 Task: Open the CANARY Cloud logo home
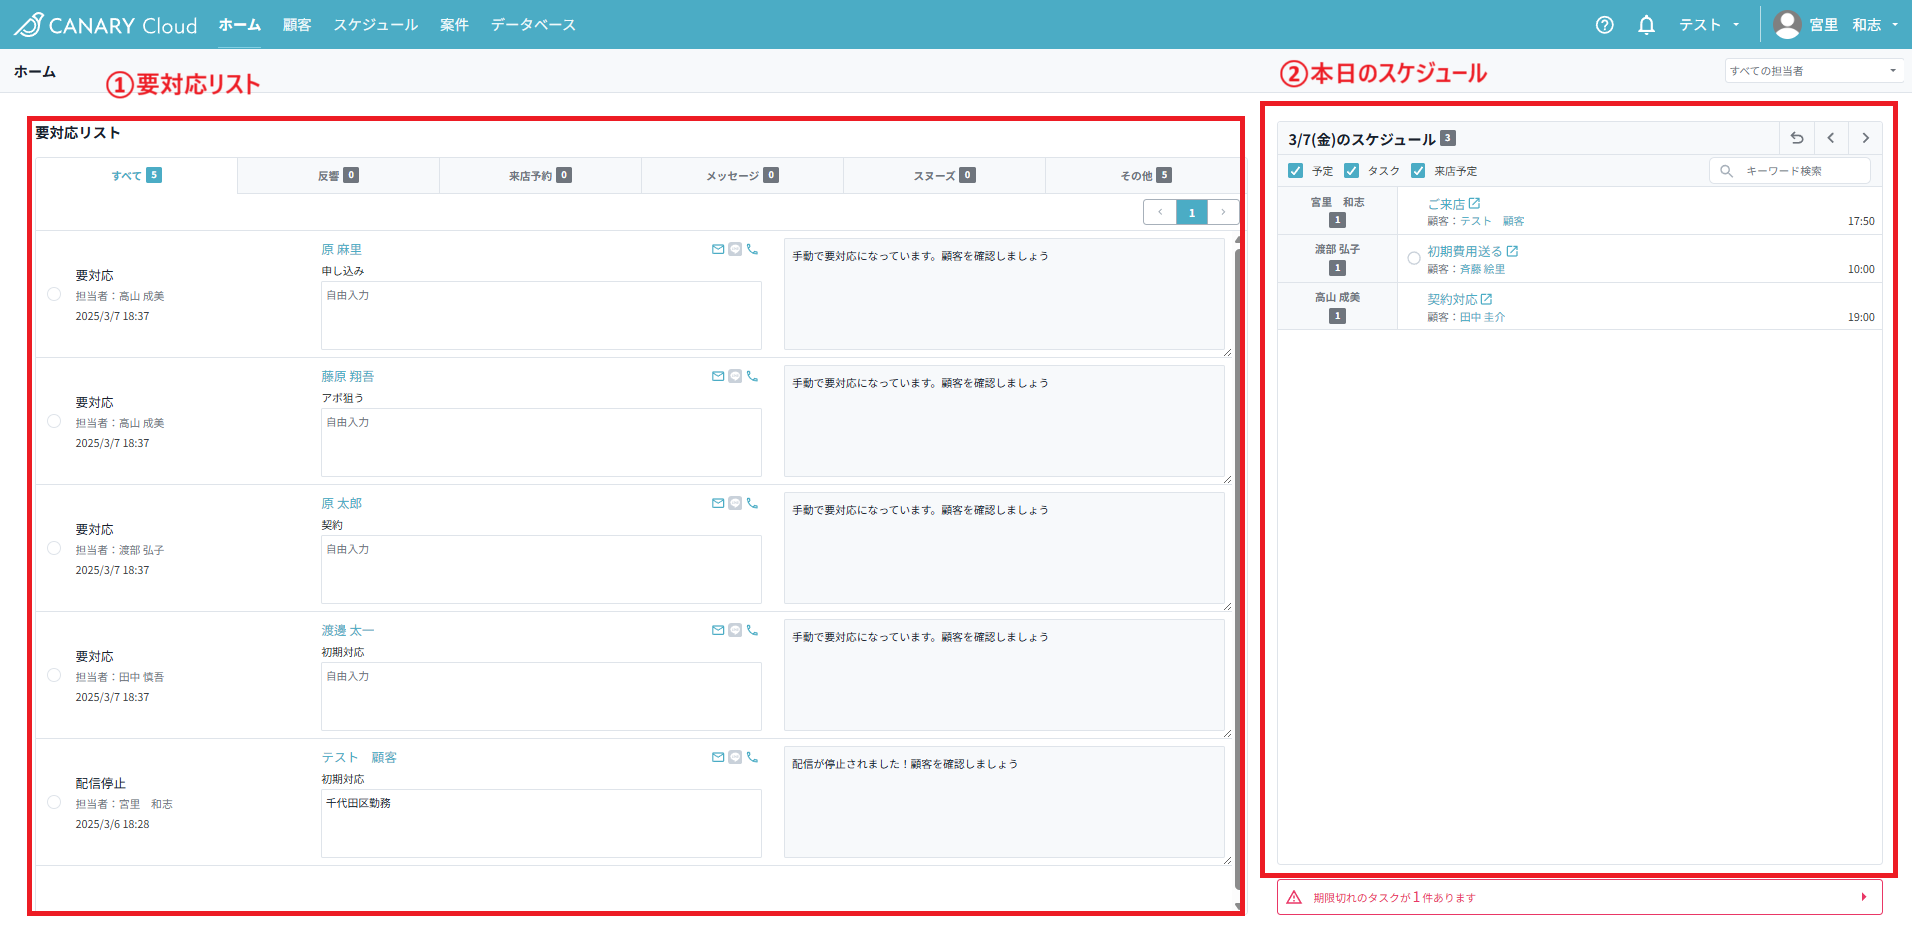coord(106,25)
